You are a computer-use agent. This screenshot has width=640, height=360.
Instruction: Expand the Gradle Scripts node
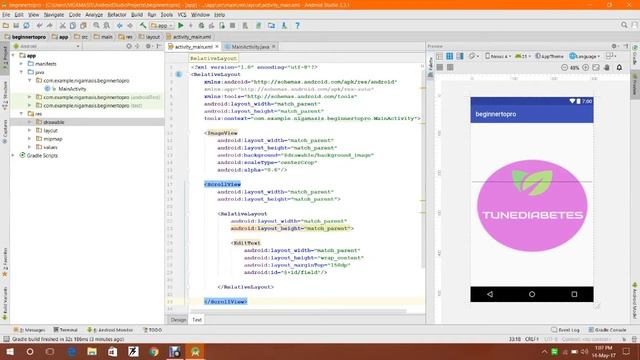click(x=13, y=156)
